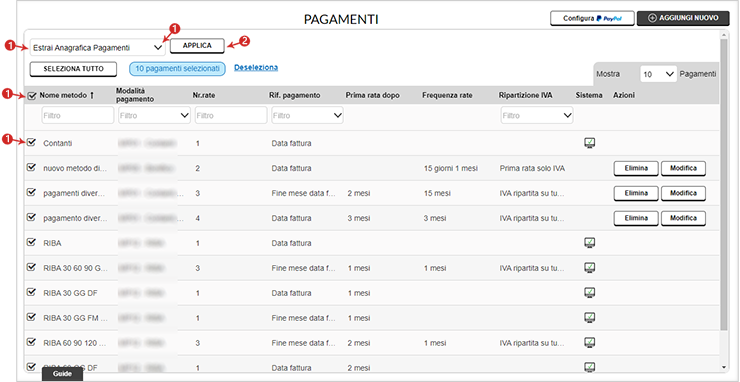Click the PAGAMENTI page title
This screenshot has width=740, height=382.
[x=341, y=19]
